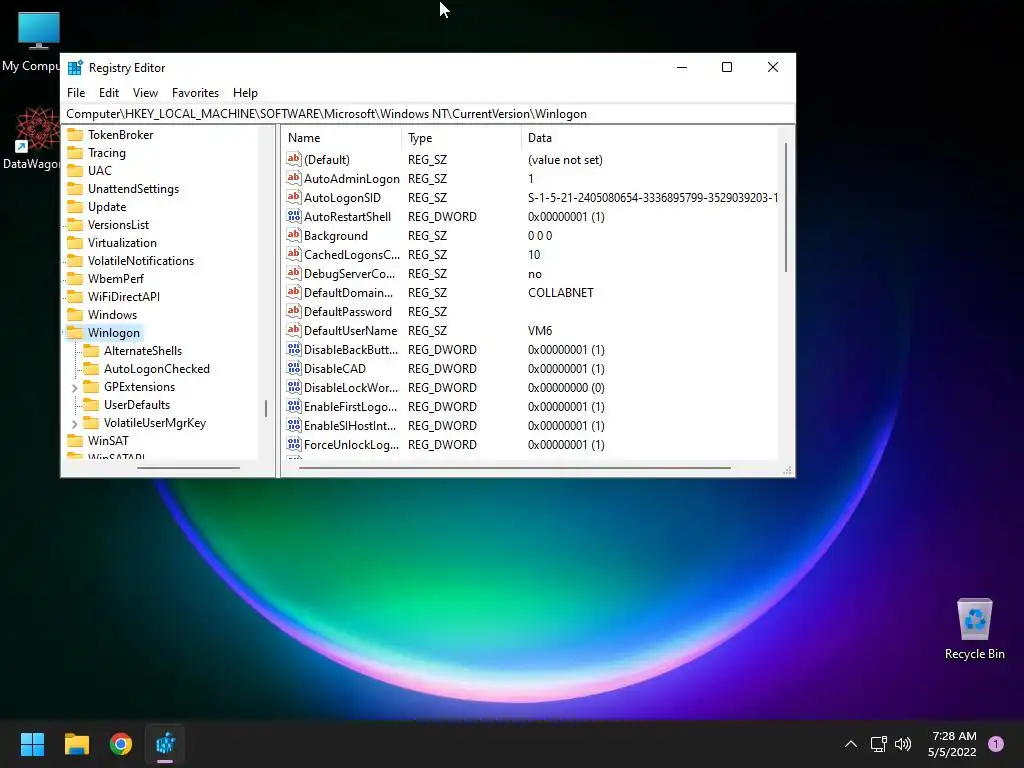Expand the GPExtensions subkey
Screen dimensions: 1024x768
pos(74,388)
